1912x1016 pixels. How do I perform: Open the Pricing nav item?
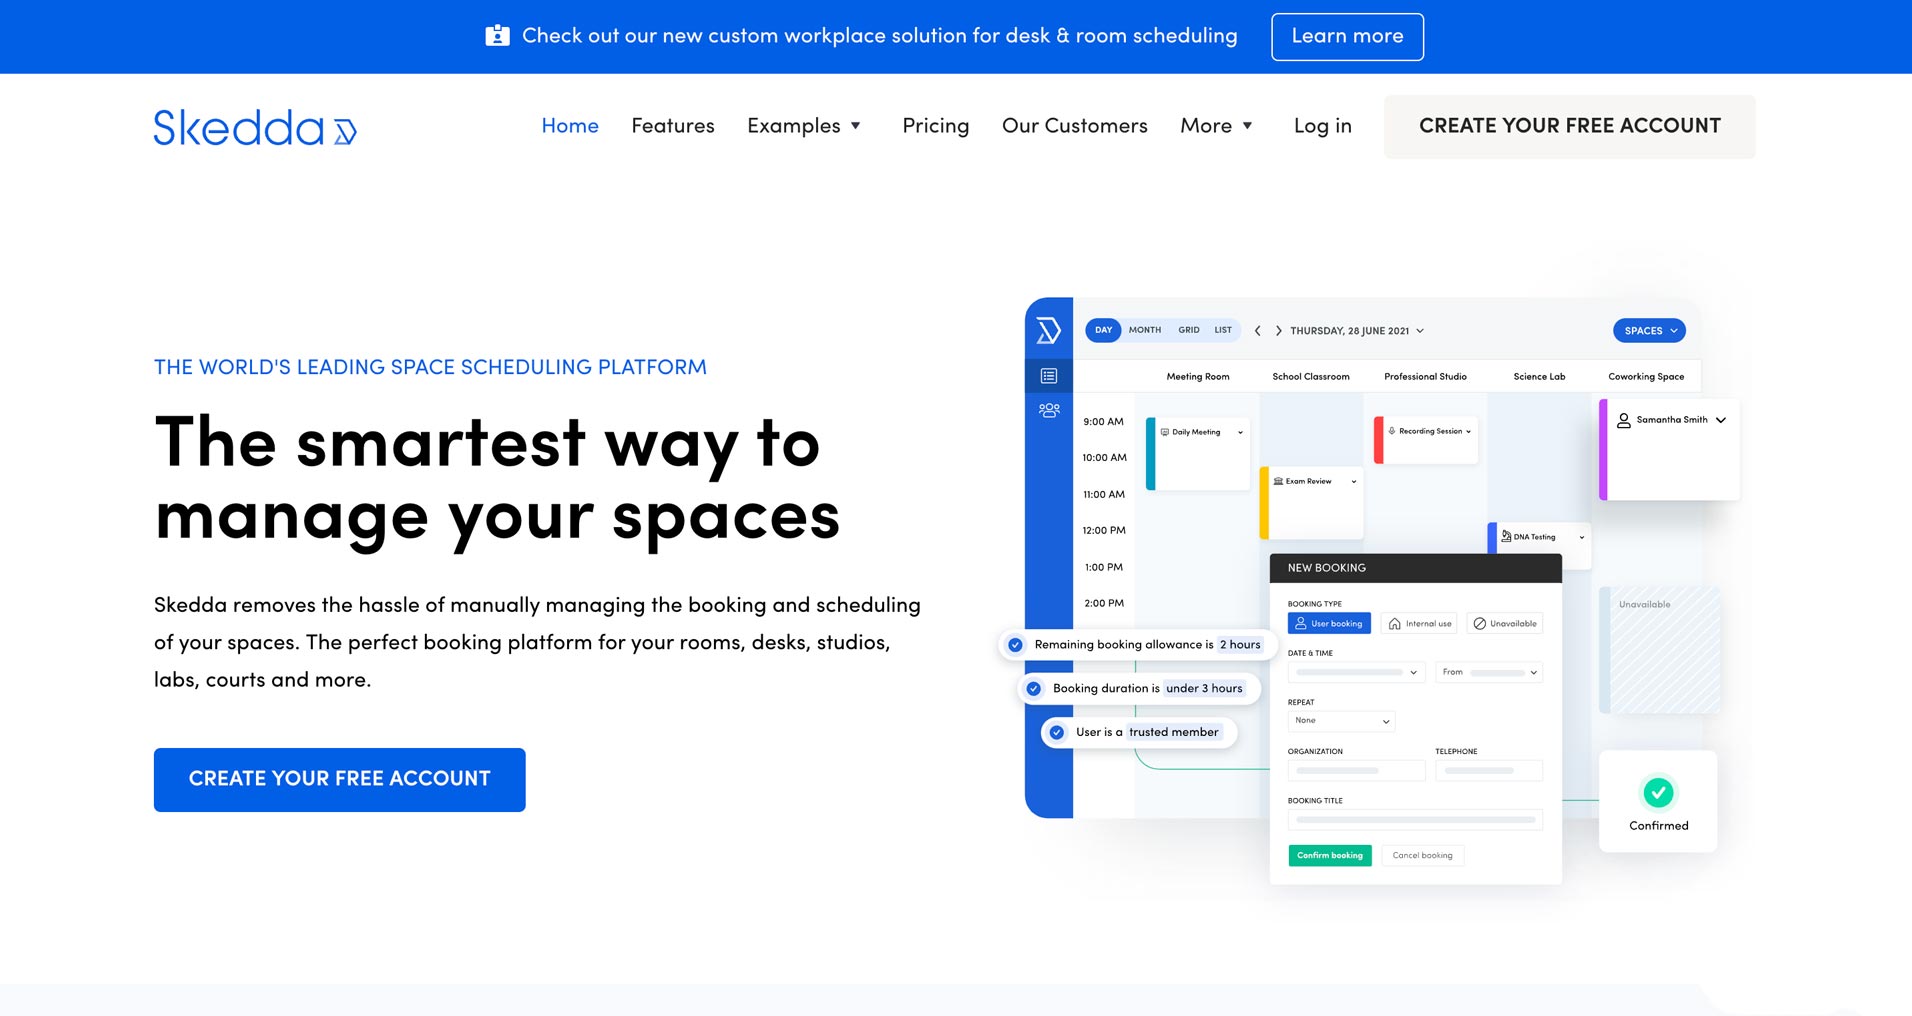pos(936,126)
